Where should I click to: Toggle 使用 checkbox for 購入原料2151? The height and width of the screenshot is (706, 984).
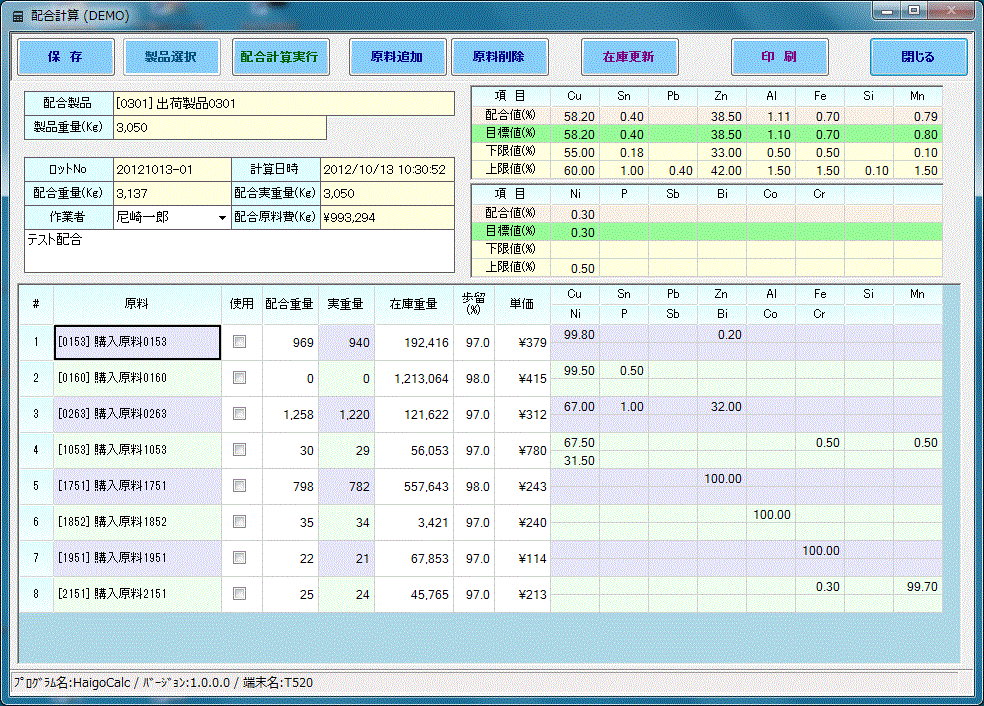tap(239, 593)
